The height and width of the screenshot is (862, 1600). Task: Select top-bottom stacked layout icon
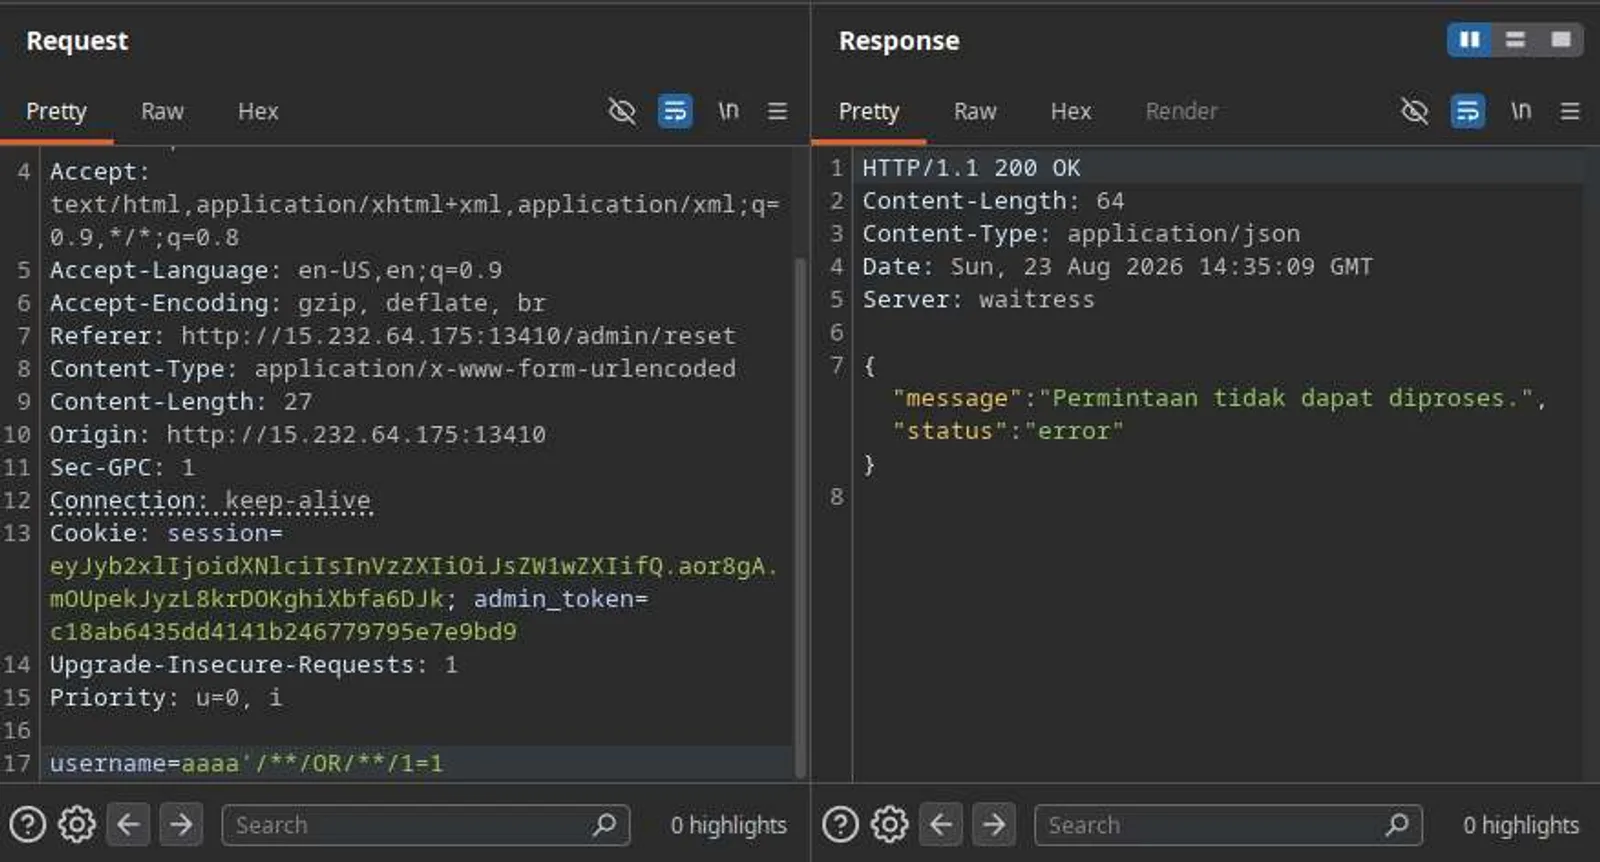coord(1515,40)
